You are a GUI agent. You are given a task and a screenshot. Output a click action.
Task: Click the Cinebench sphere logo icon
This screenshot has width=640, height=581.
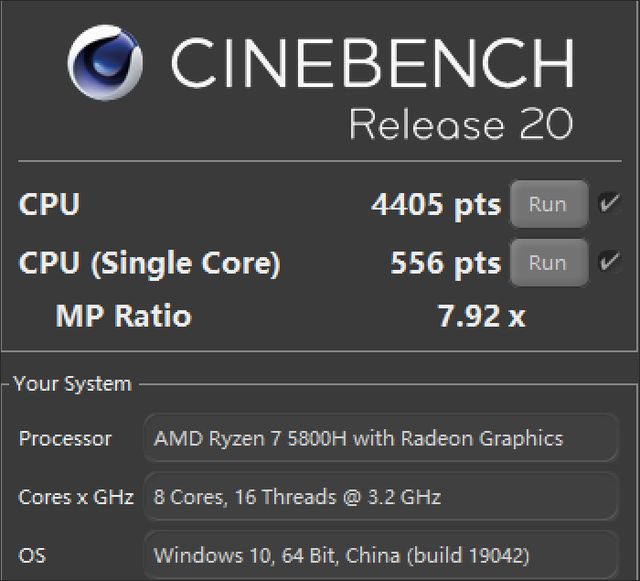[105, 62]
